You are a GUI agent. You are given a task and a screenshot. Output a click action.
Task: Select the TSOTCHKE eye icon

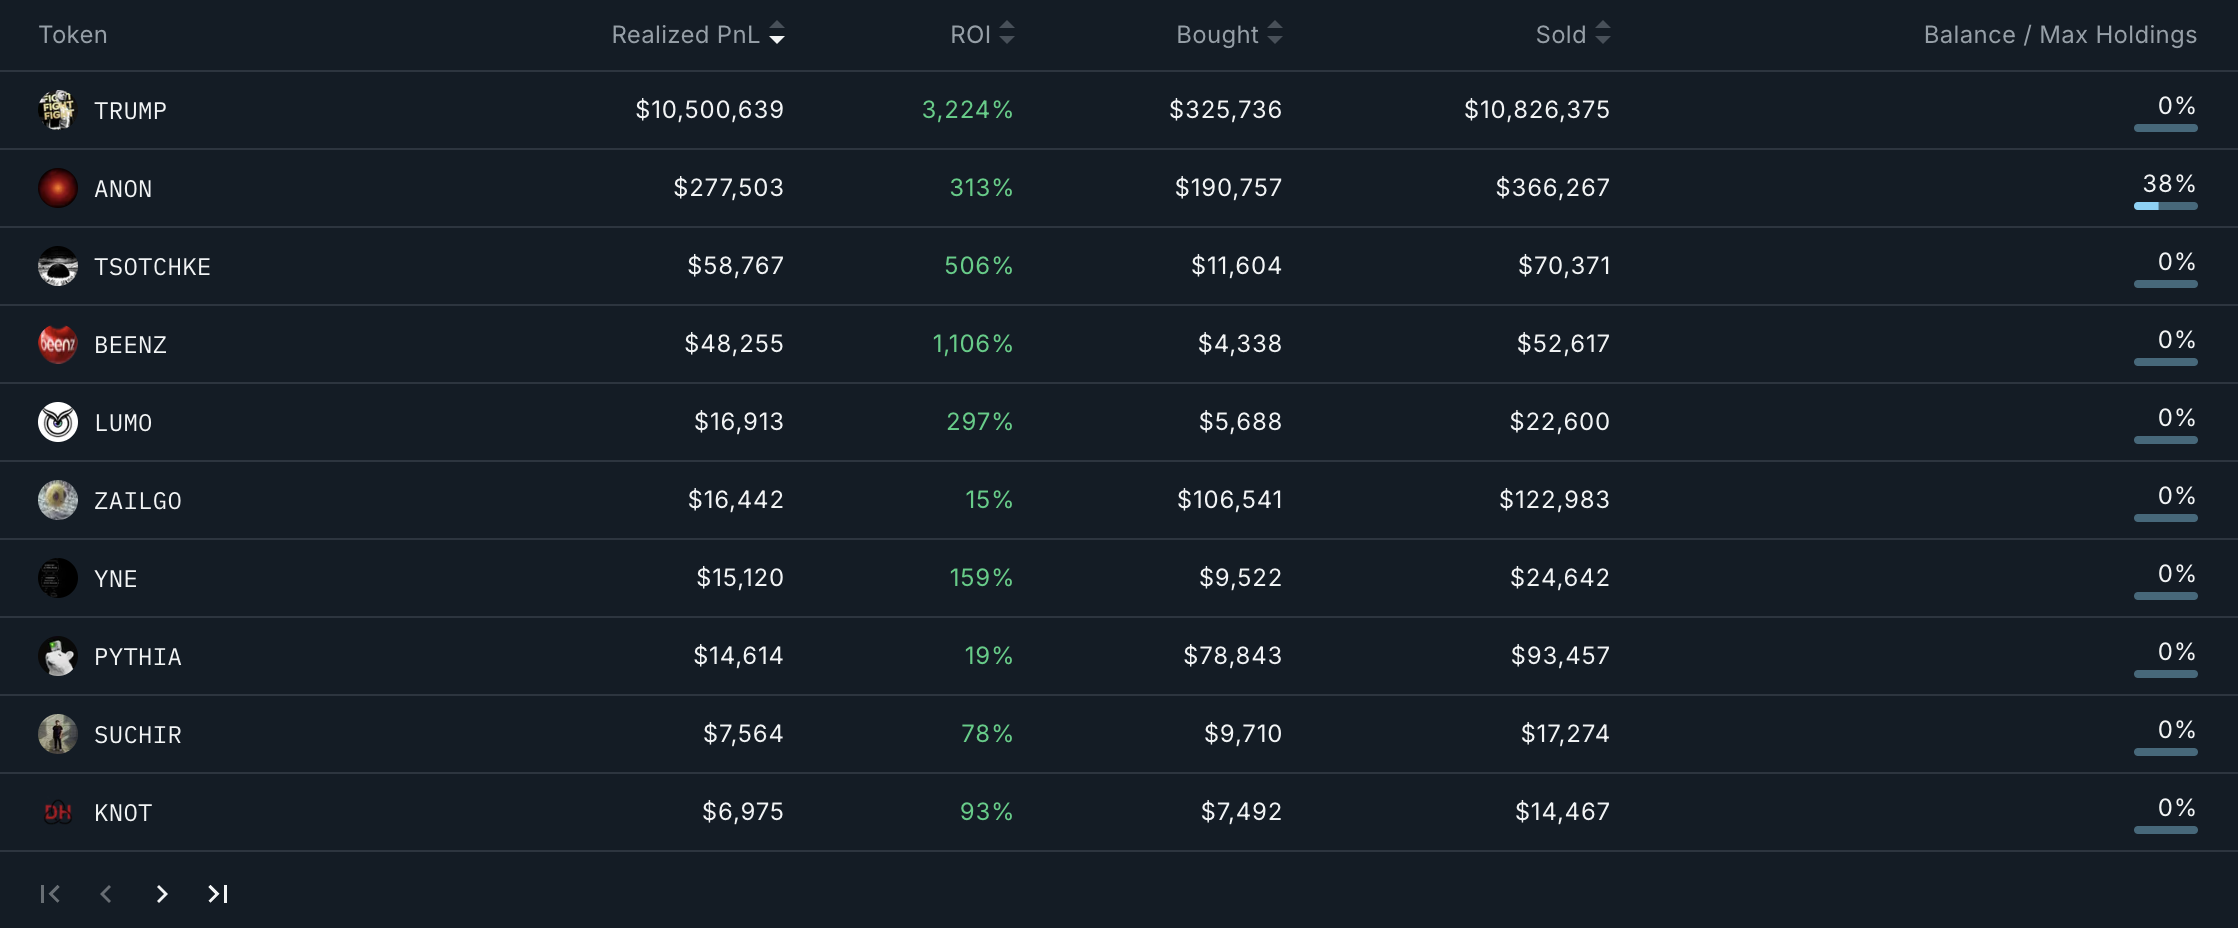tap(58, 266)
